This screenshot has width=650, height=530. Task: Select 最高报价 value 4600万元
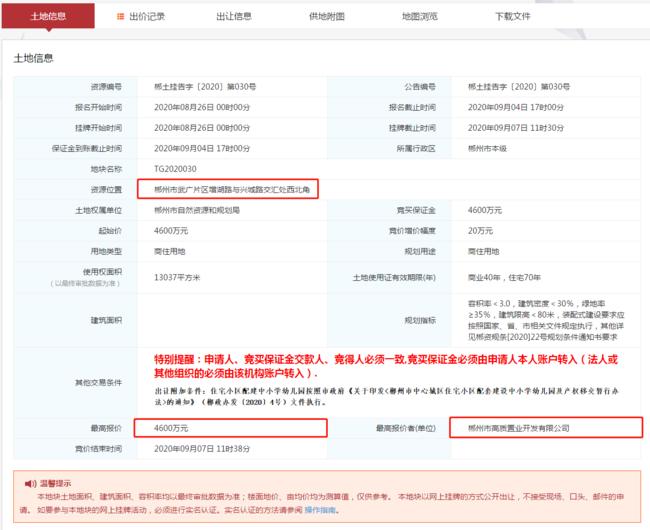(171, 428)
